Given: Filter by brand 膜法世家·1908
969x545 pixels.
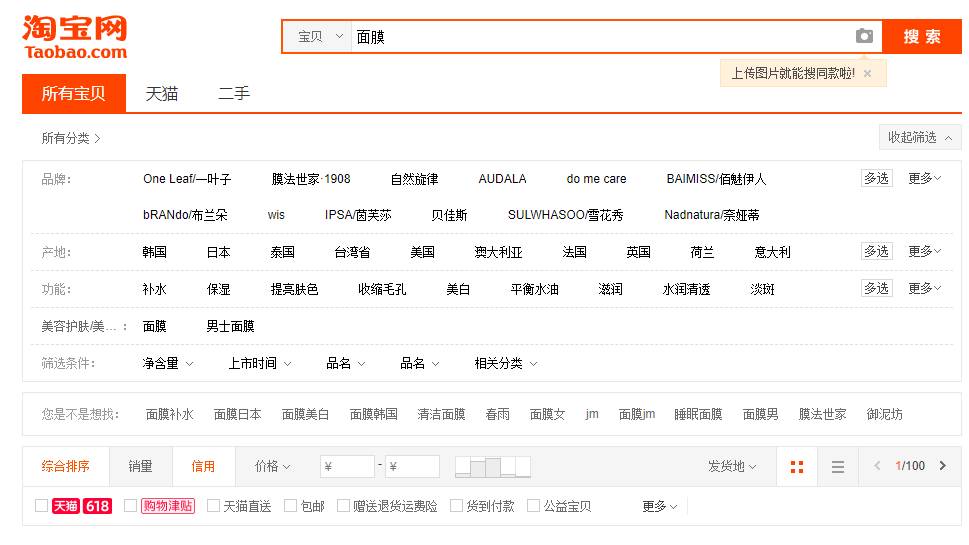Looking at the screenshot, I should 311,179.
